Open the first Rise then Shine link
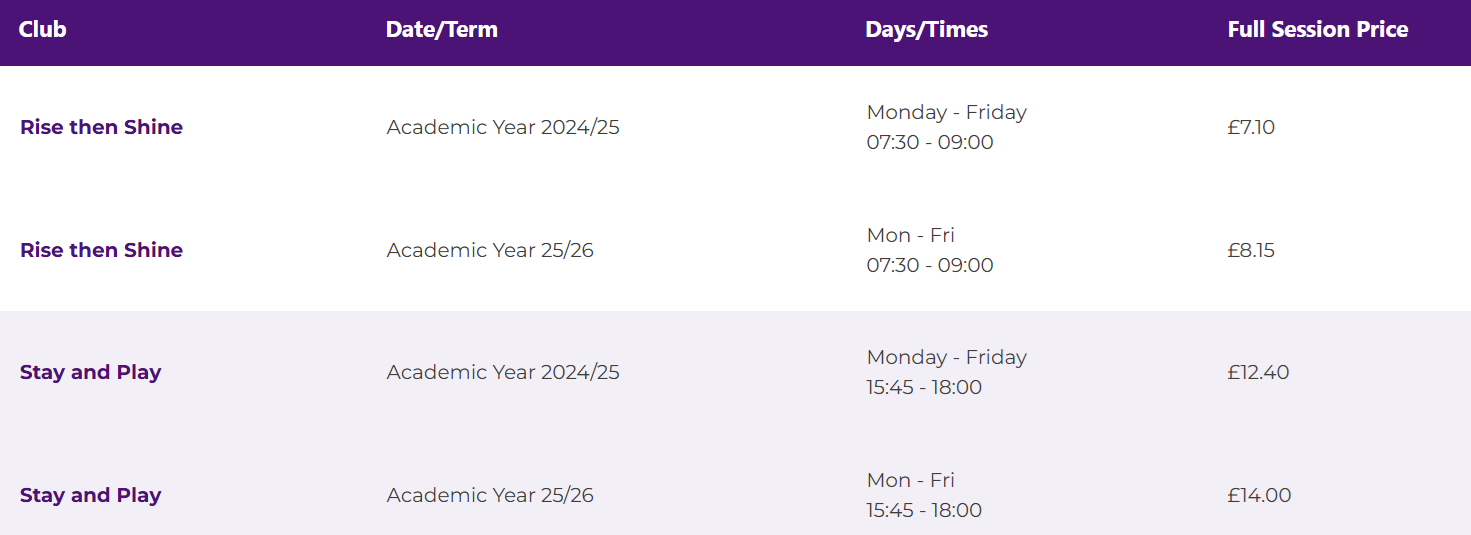 point(101,127)
